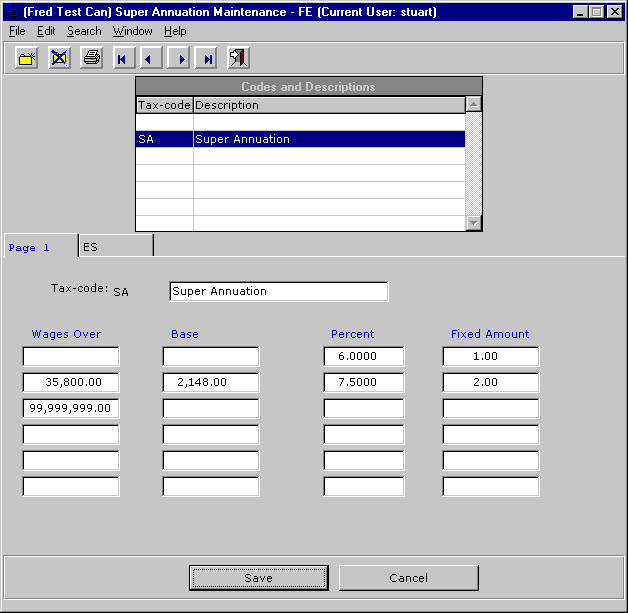The height and width of the screenshot is (613, 628).
Task: Click the new record folder icon
Action: pyautogui.click(x=27, y=59)
